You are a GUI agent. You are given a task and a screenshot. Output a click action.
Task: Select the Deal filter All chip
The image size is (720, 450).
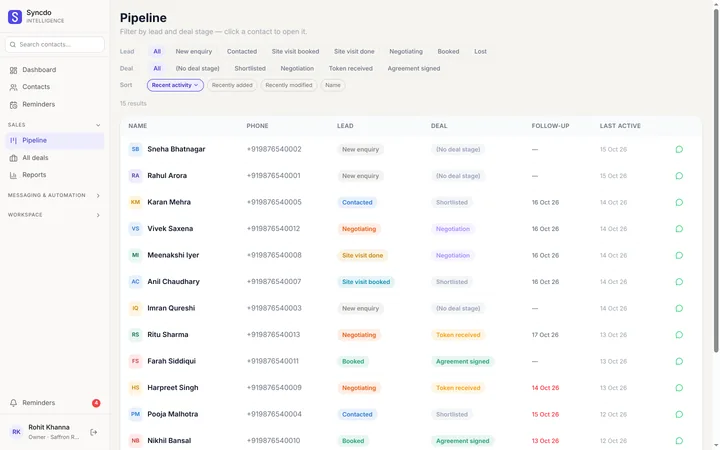157,68
